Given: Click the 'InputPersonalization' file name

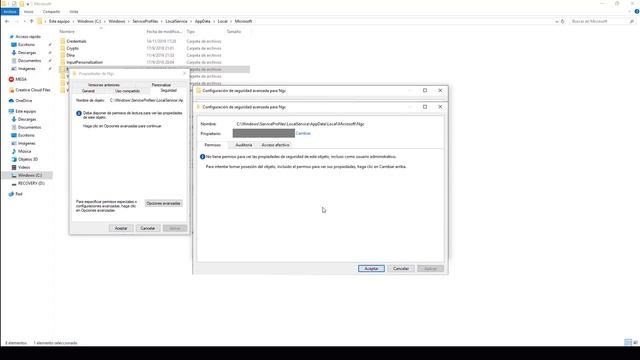Looking at the screenshot, I should (x=84, y=62).
